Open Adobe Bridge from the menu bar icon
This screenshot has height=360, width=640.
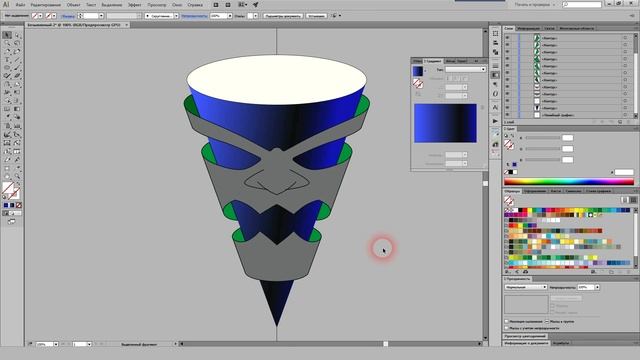click(216, 5)
